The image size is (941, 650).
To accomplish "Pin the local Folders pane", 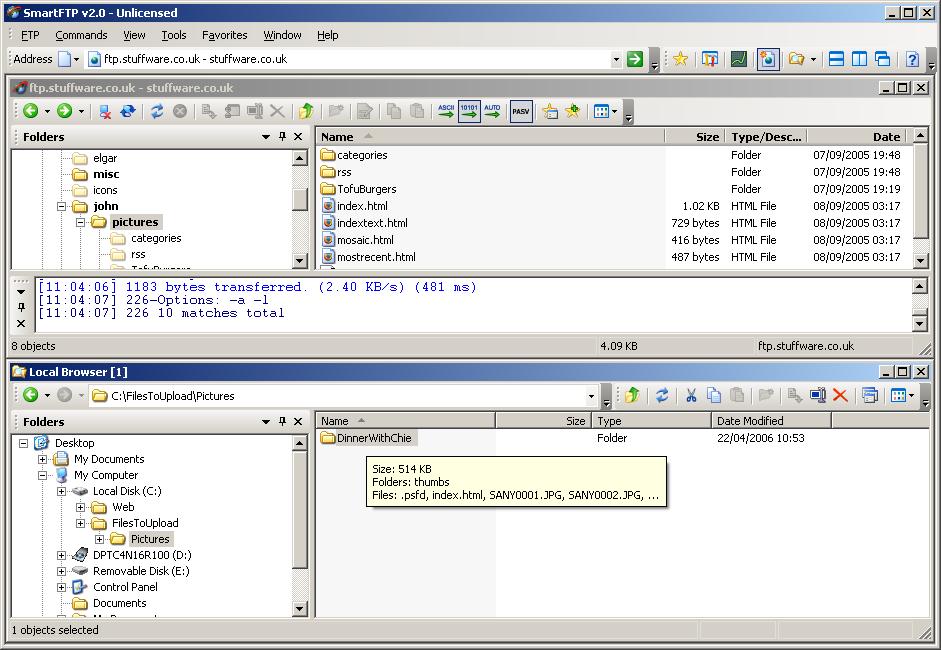I will point(282,421).
